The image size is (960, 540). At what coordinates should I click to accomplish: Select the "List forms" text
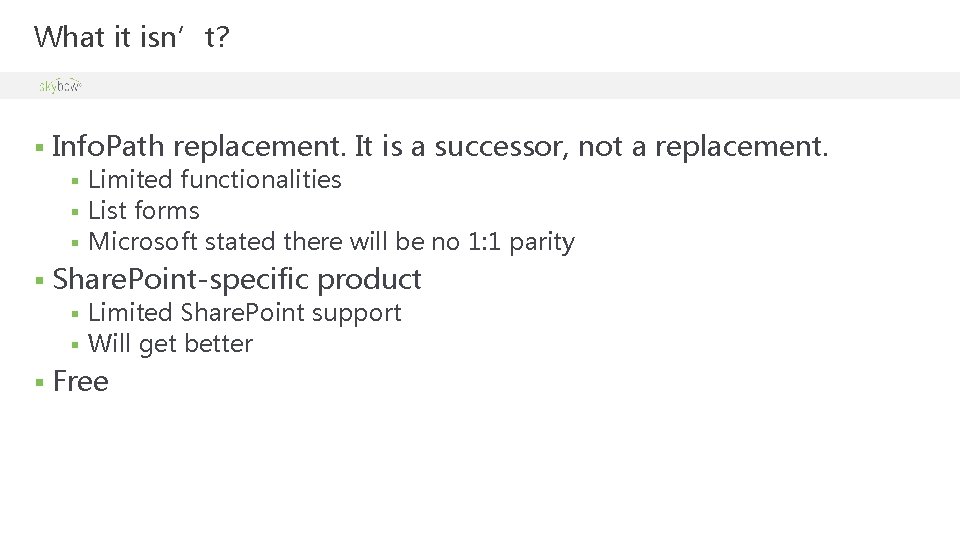[144, 211]
